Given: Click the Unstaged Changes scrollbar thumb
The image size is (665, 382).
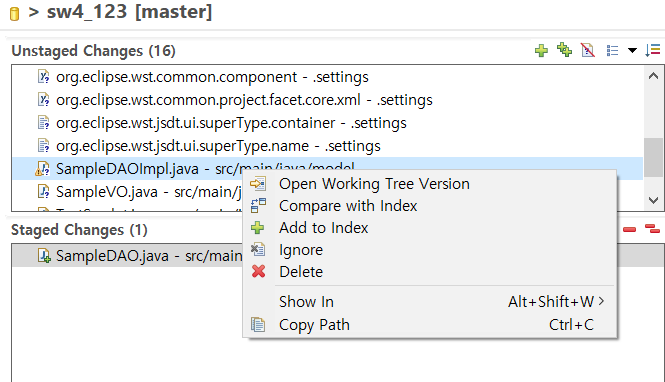Looking at the screenshot, I should (654, 157).
